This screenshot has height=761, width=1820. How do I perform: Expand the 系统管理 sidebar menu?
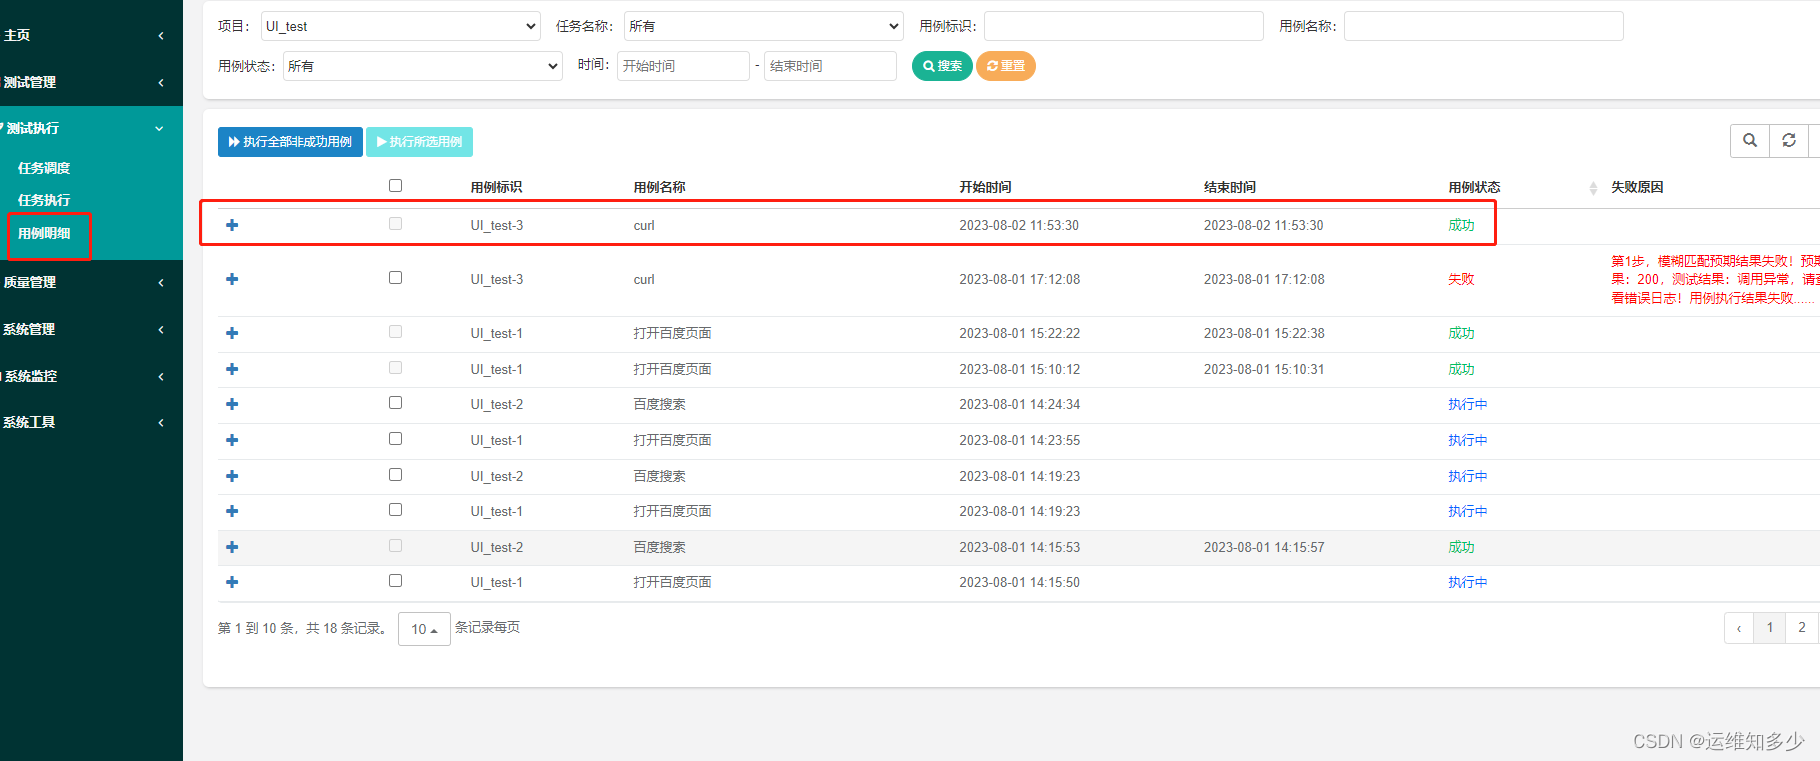pyautogui.click(x=91, y=329)
